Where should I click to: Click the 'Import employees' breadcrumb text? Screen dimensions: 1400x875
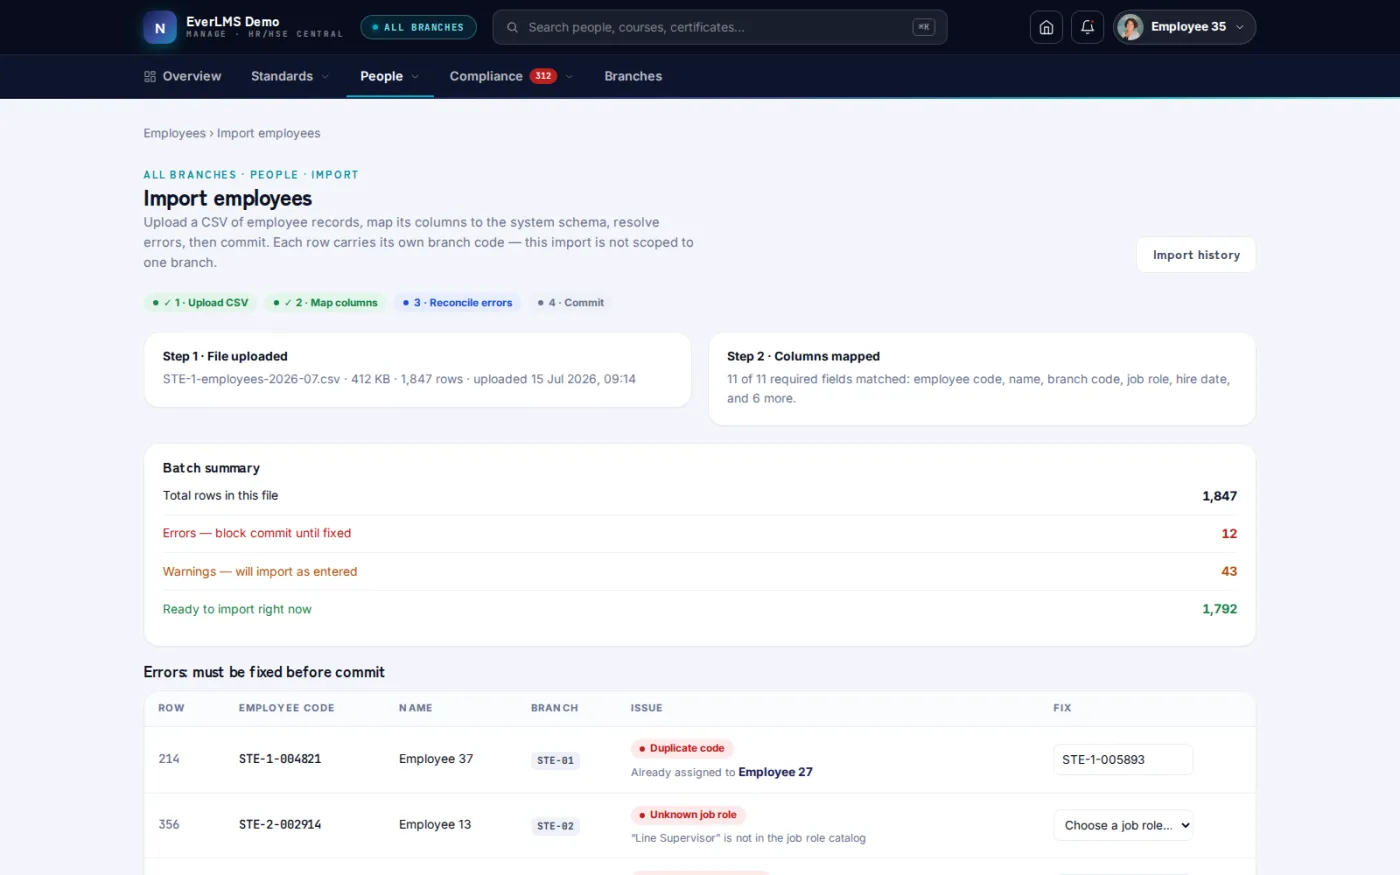tap(269, 133)
